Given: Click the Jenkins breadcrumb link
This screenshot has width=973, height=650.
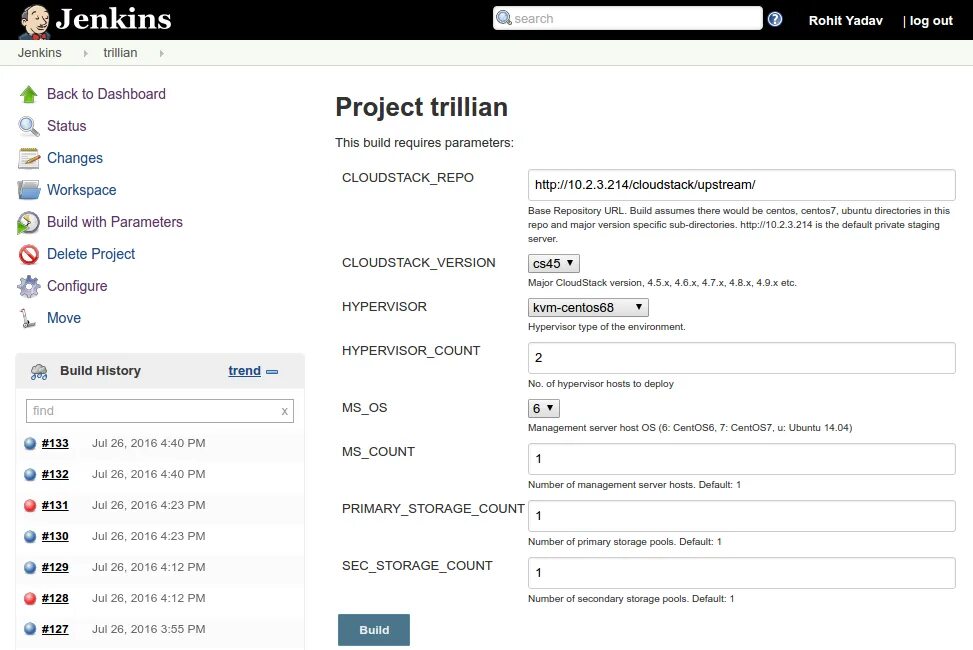Looking at the screenshot, I should click(39, 53).
